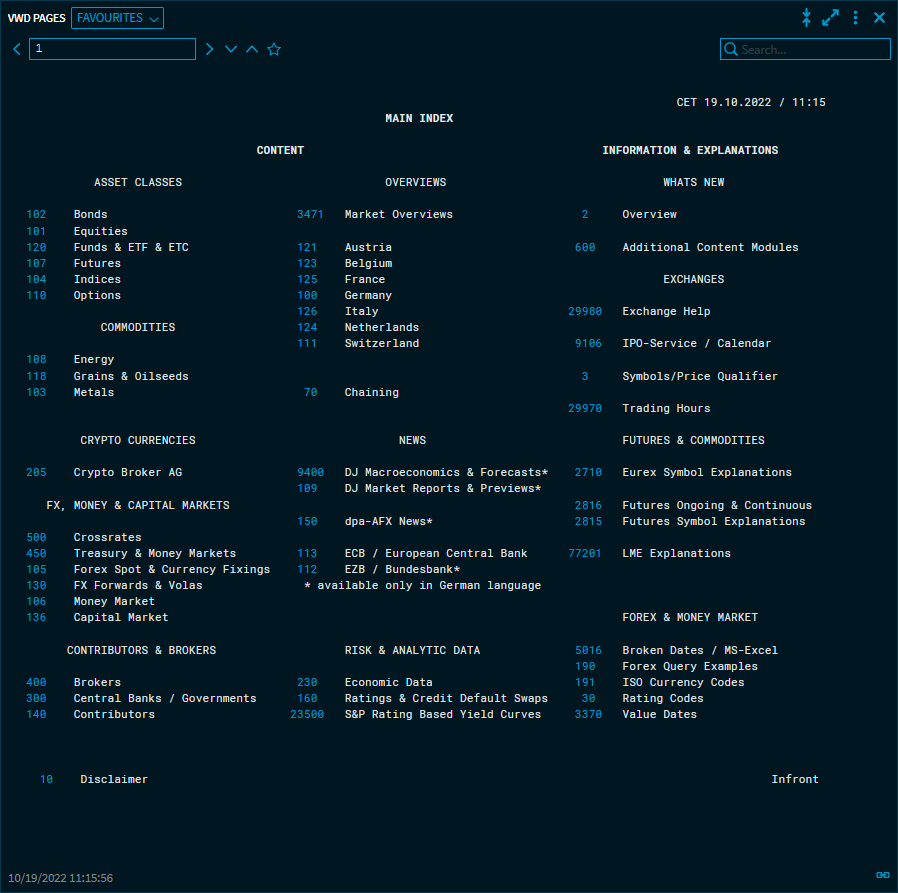
Task: Click the up chevron beside page field
Action: pos(252,49)
